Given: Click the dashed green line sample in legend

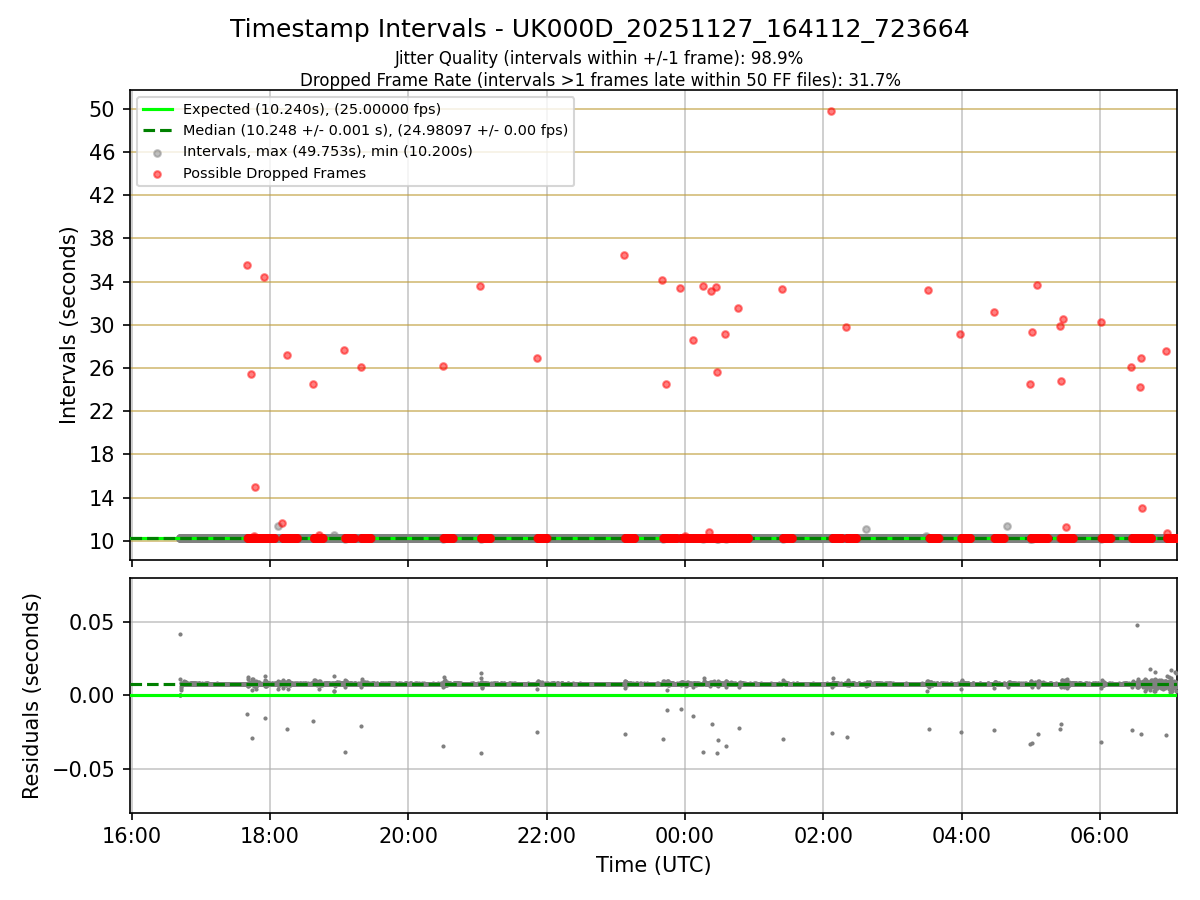Looking at the screenshot, I should click(x=159, y=130).
